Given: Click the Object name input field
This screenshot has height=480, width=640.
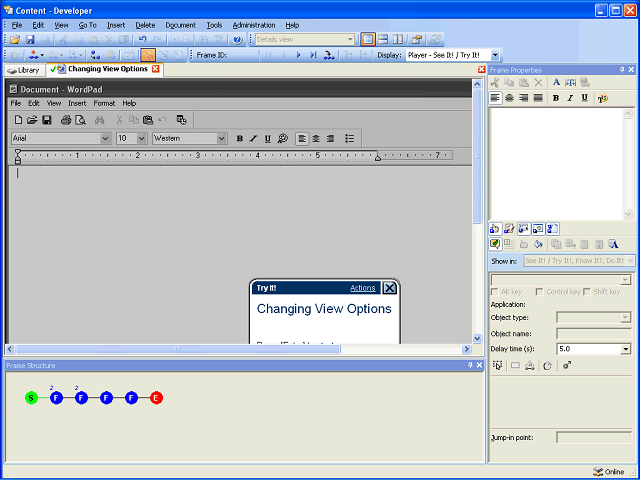Looking at the screenshot, I should point(594,333).
